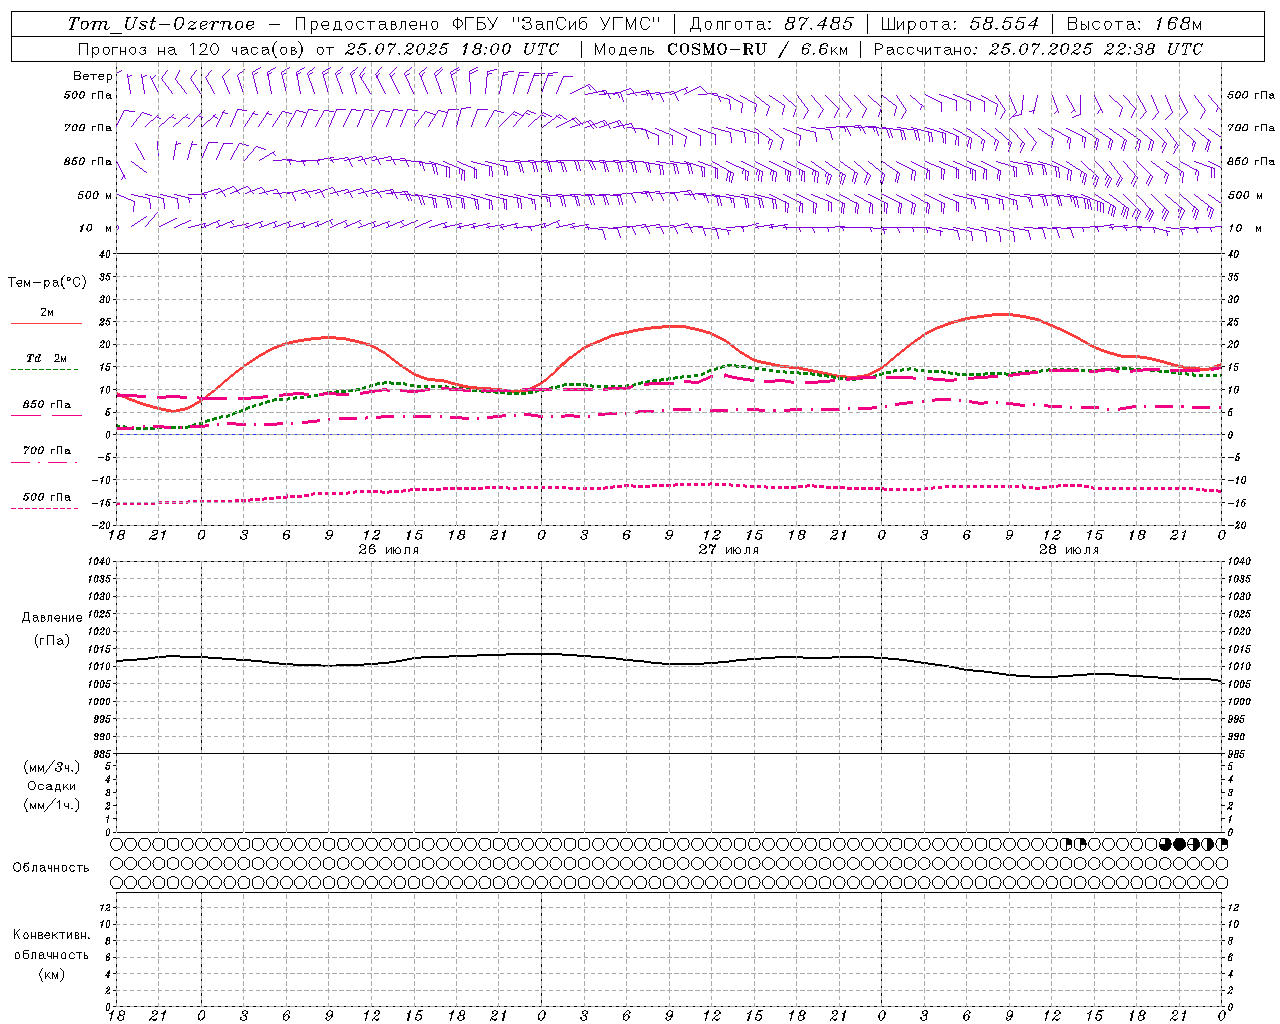Click the 700 гПа temperature legend label

click(47, 451)
